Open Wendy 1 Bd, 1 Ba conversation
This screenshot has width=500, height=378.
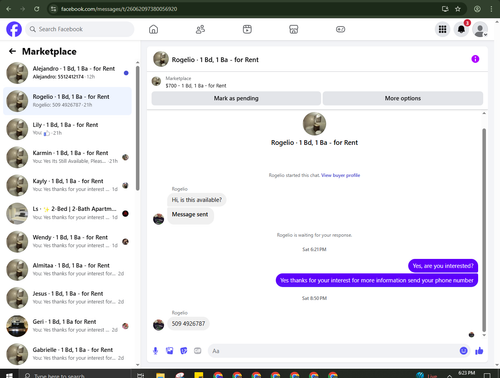tap(67, 242)
